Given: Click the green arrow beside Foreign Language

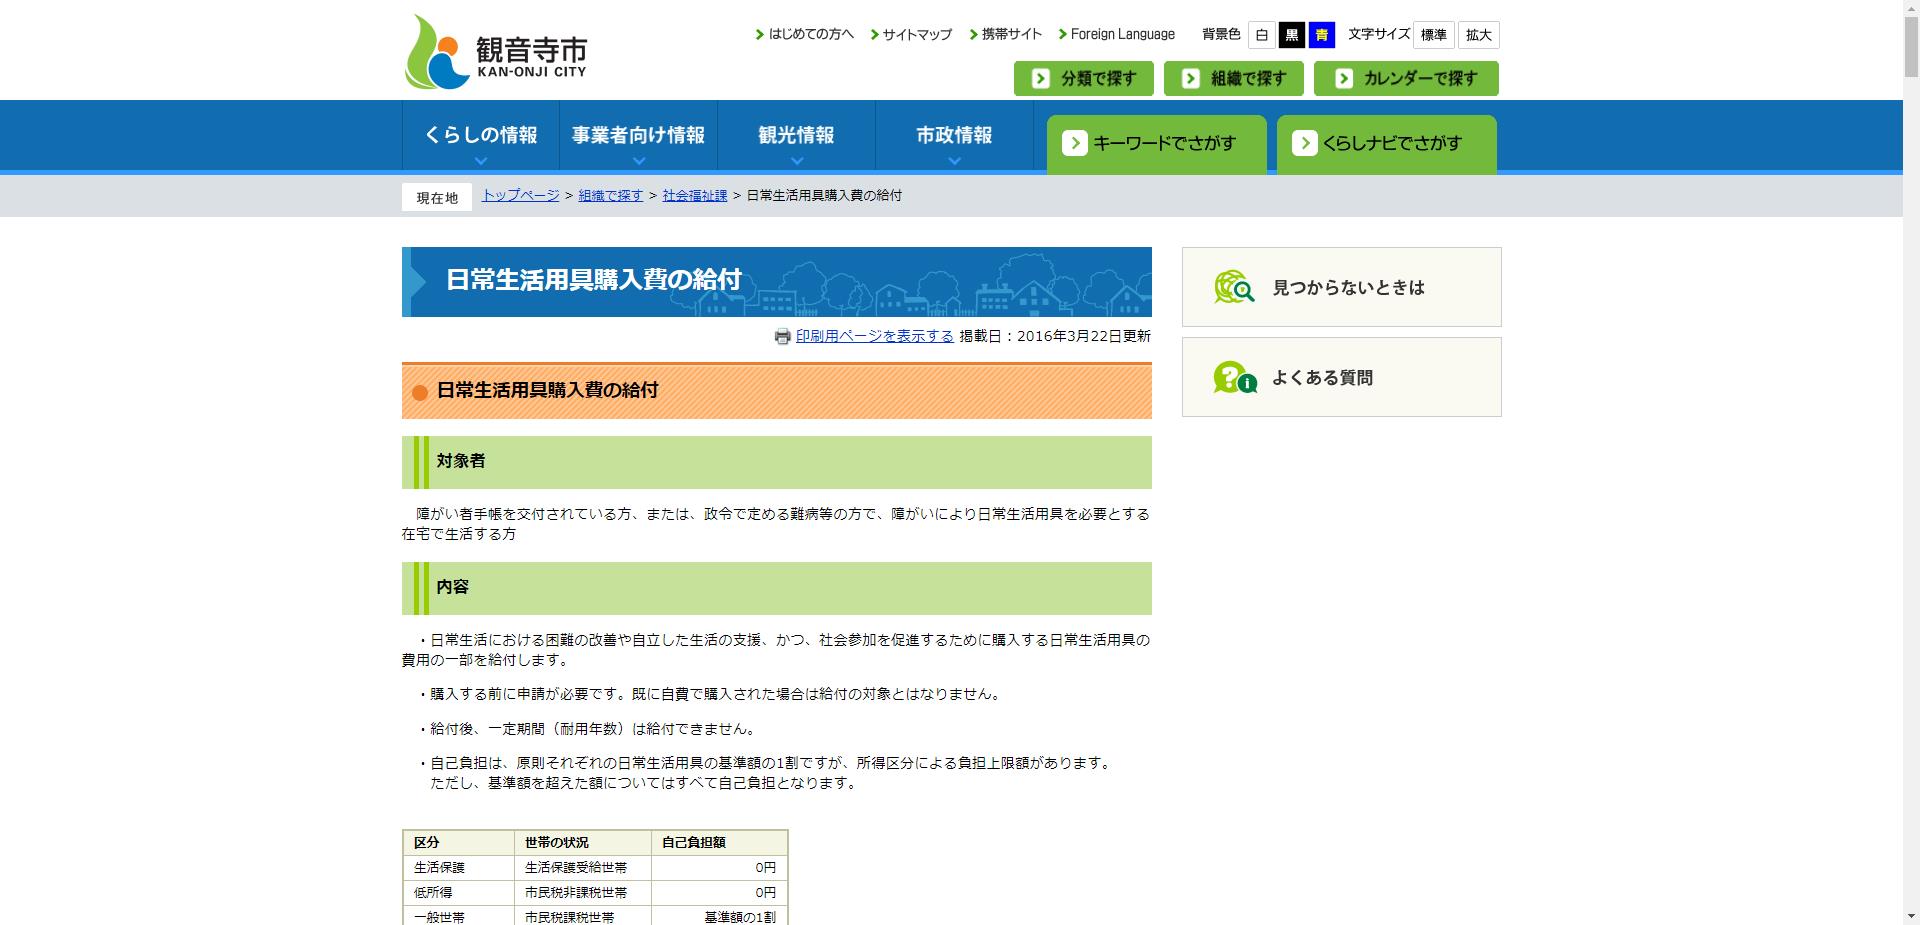Looking at the screenshot, I should click(1063, 33).
